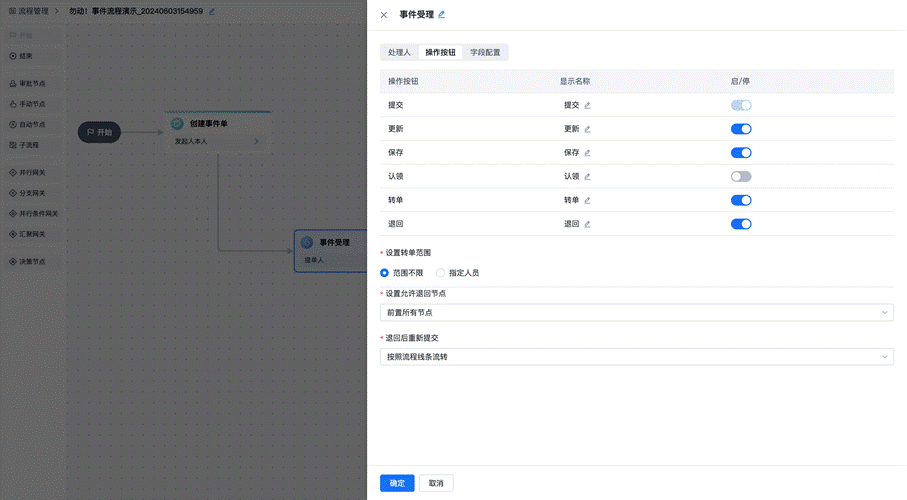The image size is (907, 500).
Task: Toggle the 提交 button switch
Action: 741,105
